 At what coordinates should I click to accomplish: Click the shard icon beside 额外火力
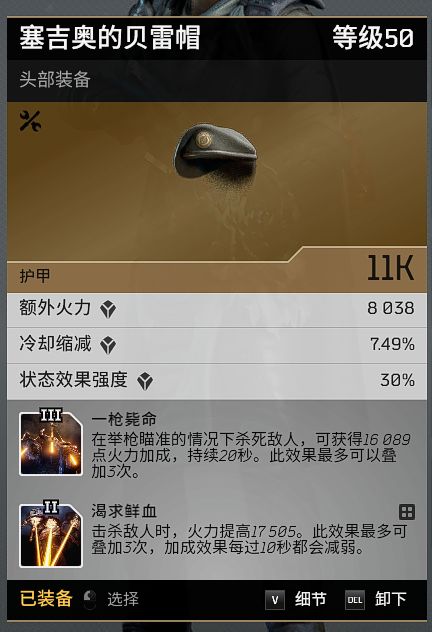pos(108,310)
